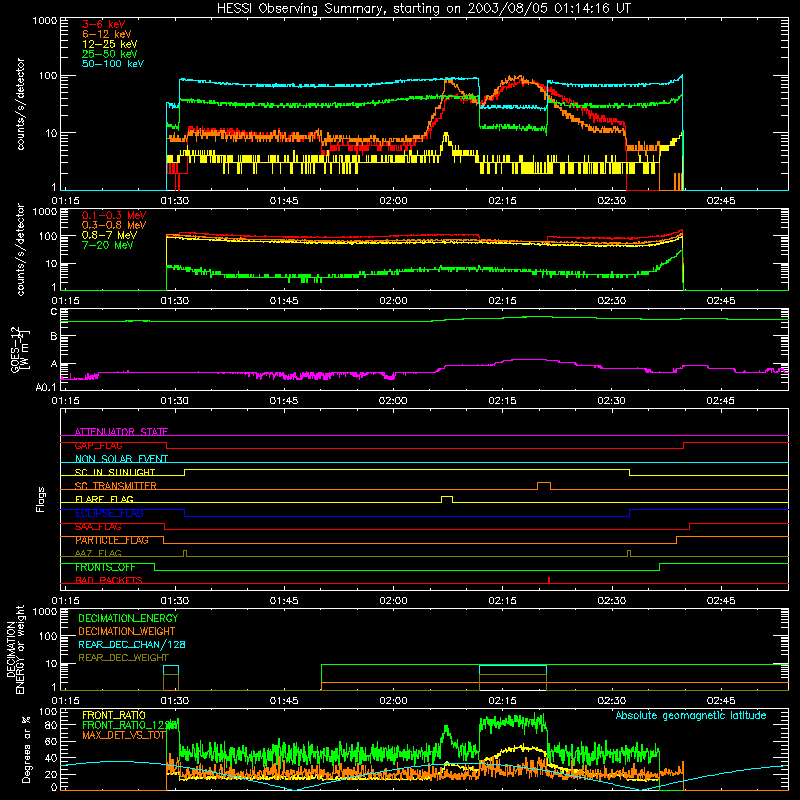Click the PARTICLE_FLAG label

pos(112,540)
